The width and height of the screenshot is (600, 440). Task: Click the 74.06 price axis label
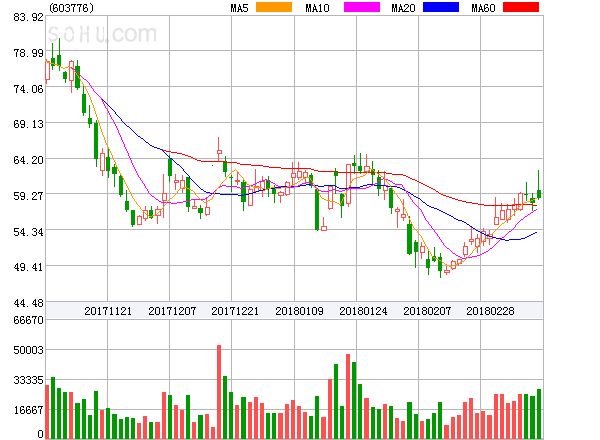click(28, 89)
